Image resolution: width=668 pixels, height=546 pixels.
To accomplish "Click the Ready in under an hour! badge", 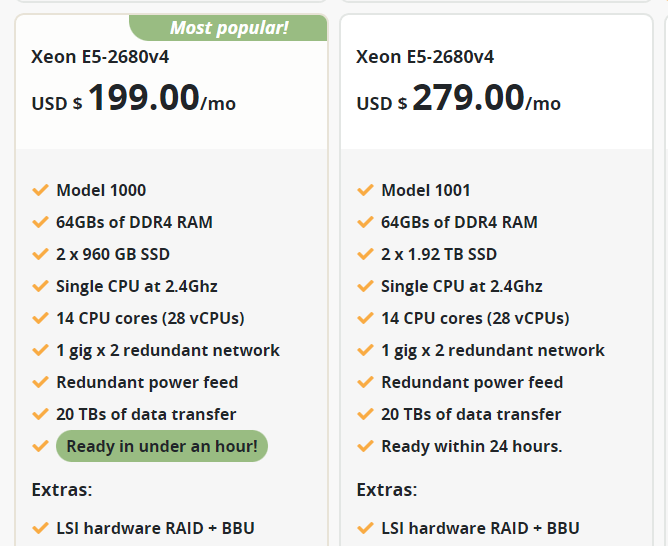I will point(162,446).
